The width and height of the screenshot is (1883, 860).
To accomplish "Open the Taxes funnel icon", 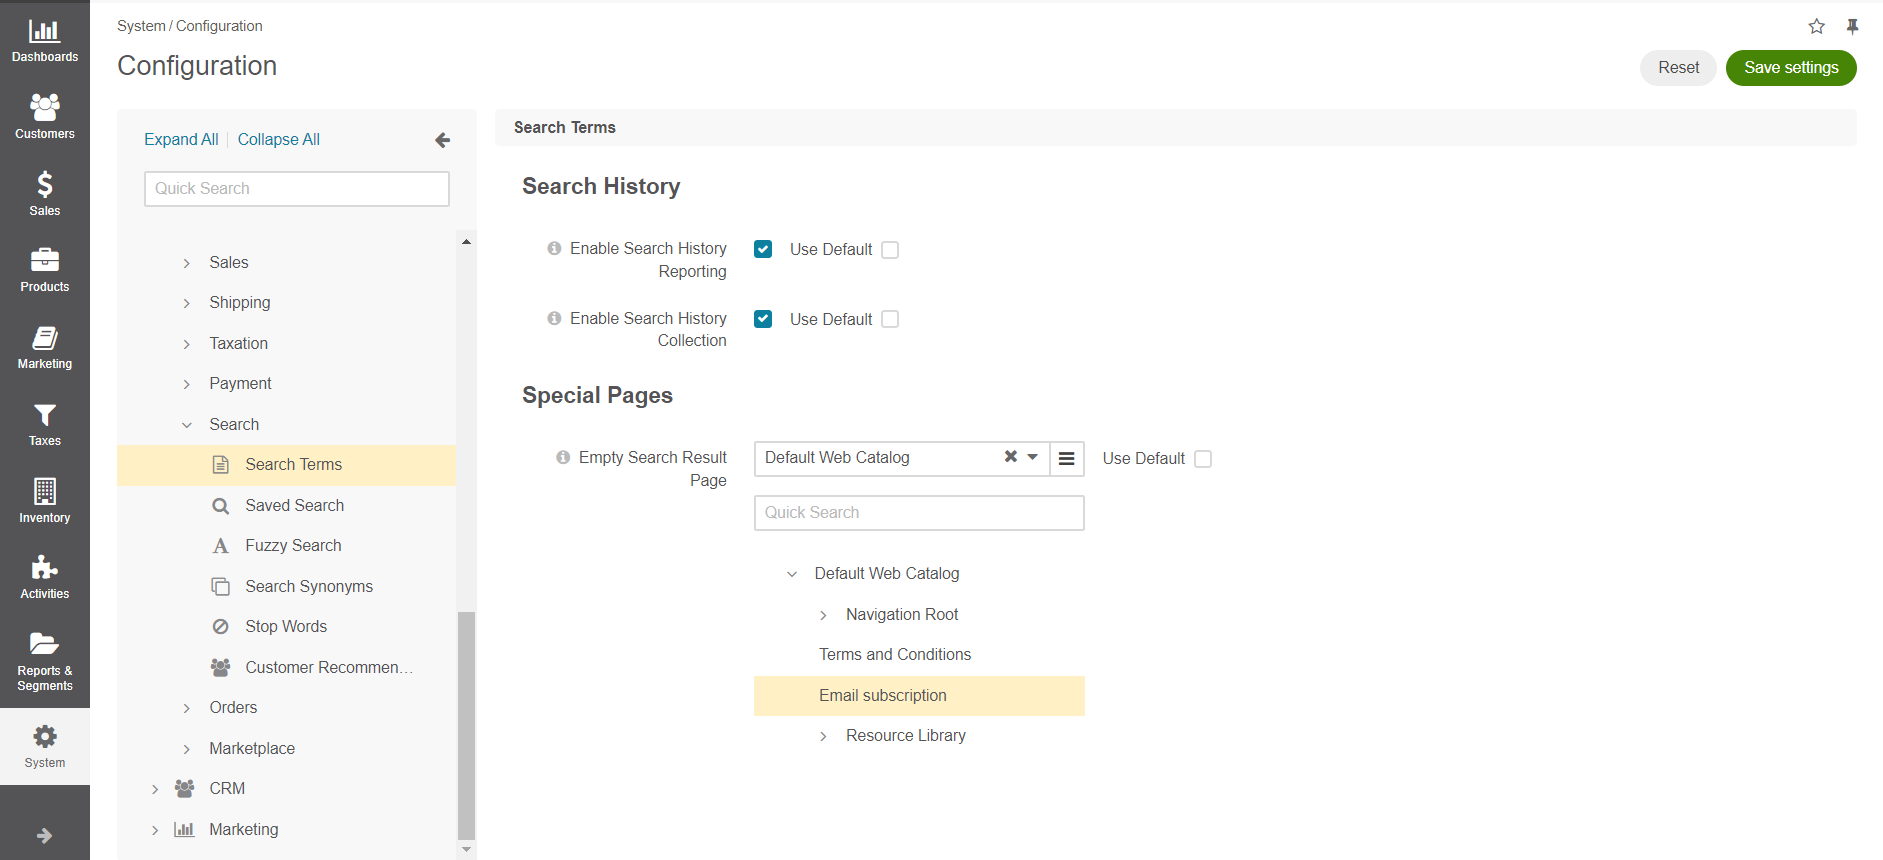I will pyautogui.click(x=44, y=415).
